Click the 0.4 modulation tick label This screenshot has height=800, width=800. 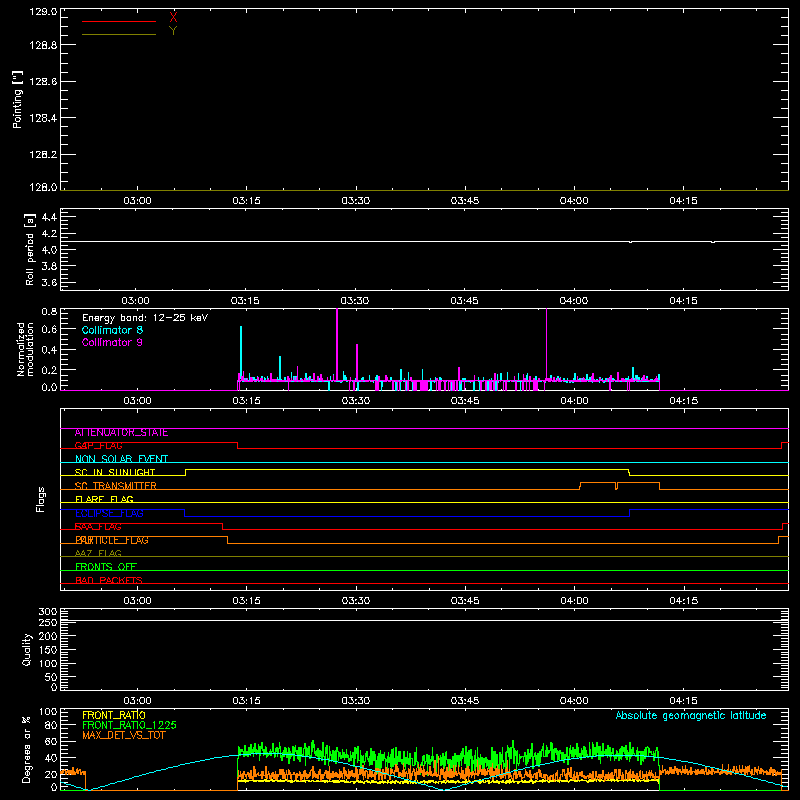pyautogui.click(x=49, y=350)
